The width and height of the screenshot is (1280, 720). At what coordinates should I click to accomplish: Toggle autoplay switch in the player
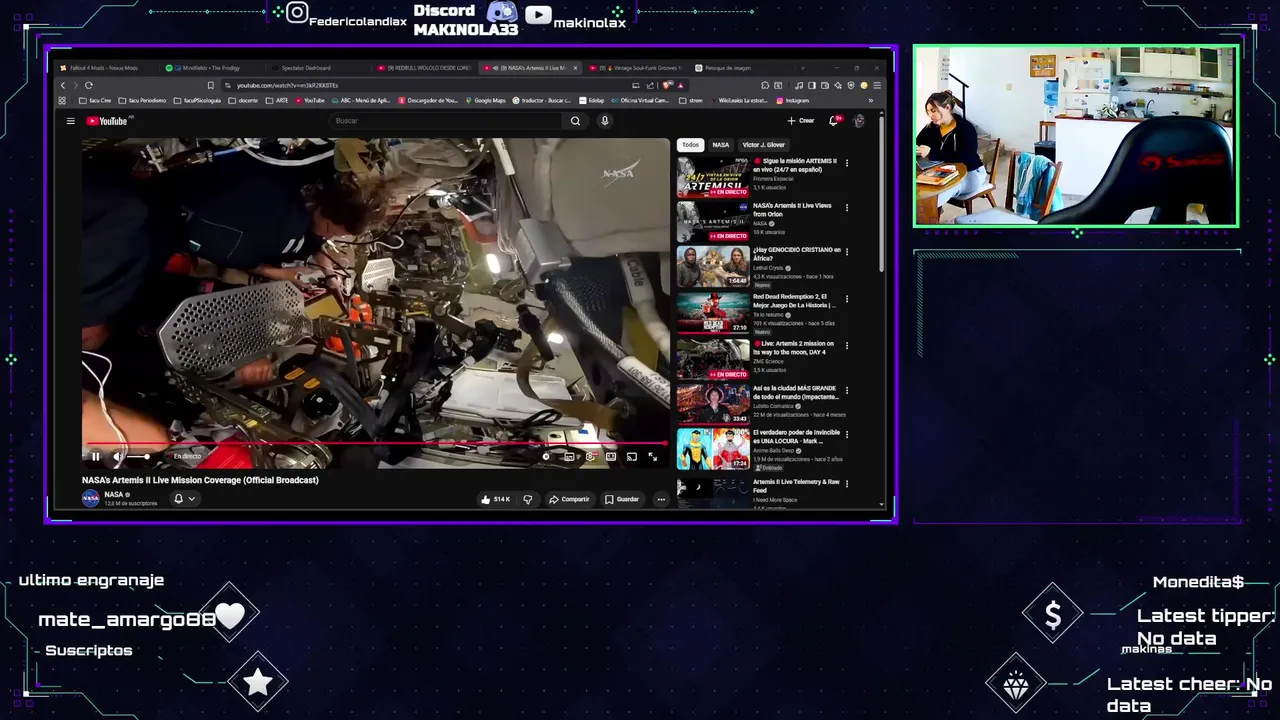546,457
